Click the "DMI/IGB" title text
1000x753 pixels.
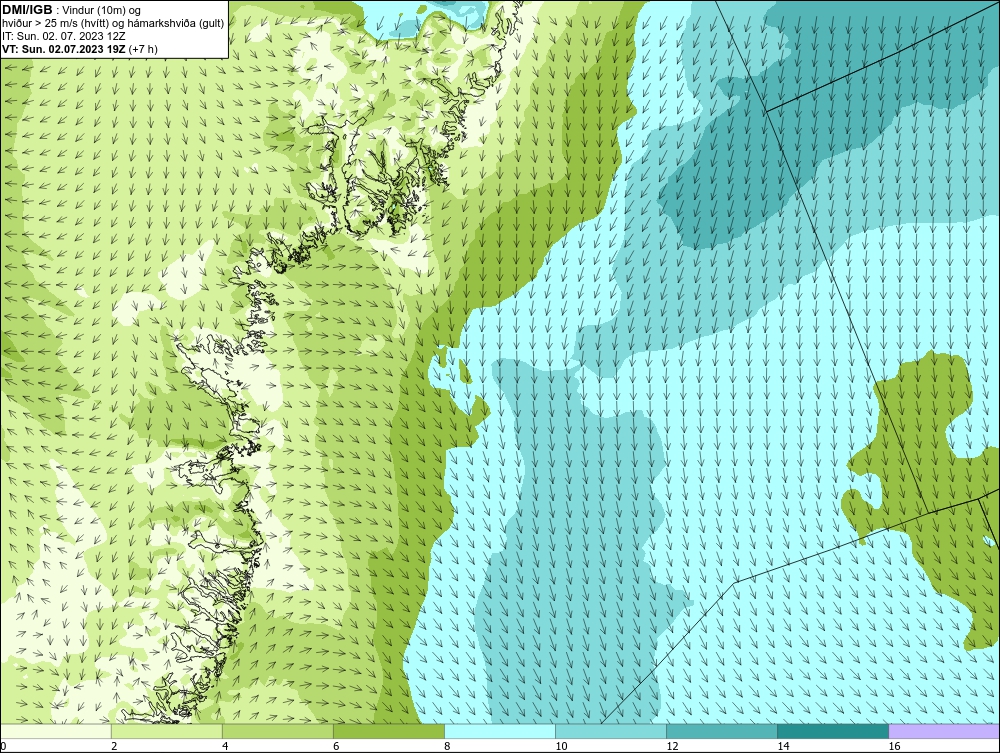pyautogui.click(x=27, y=10)
